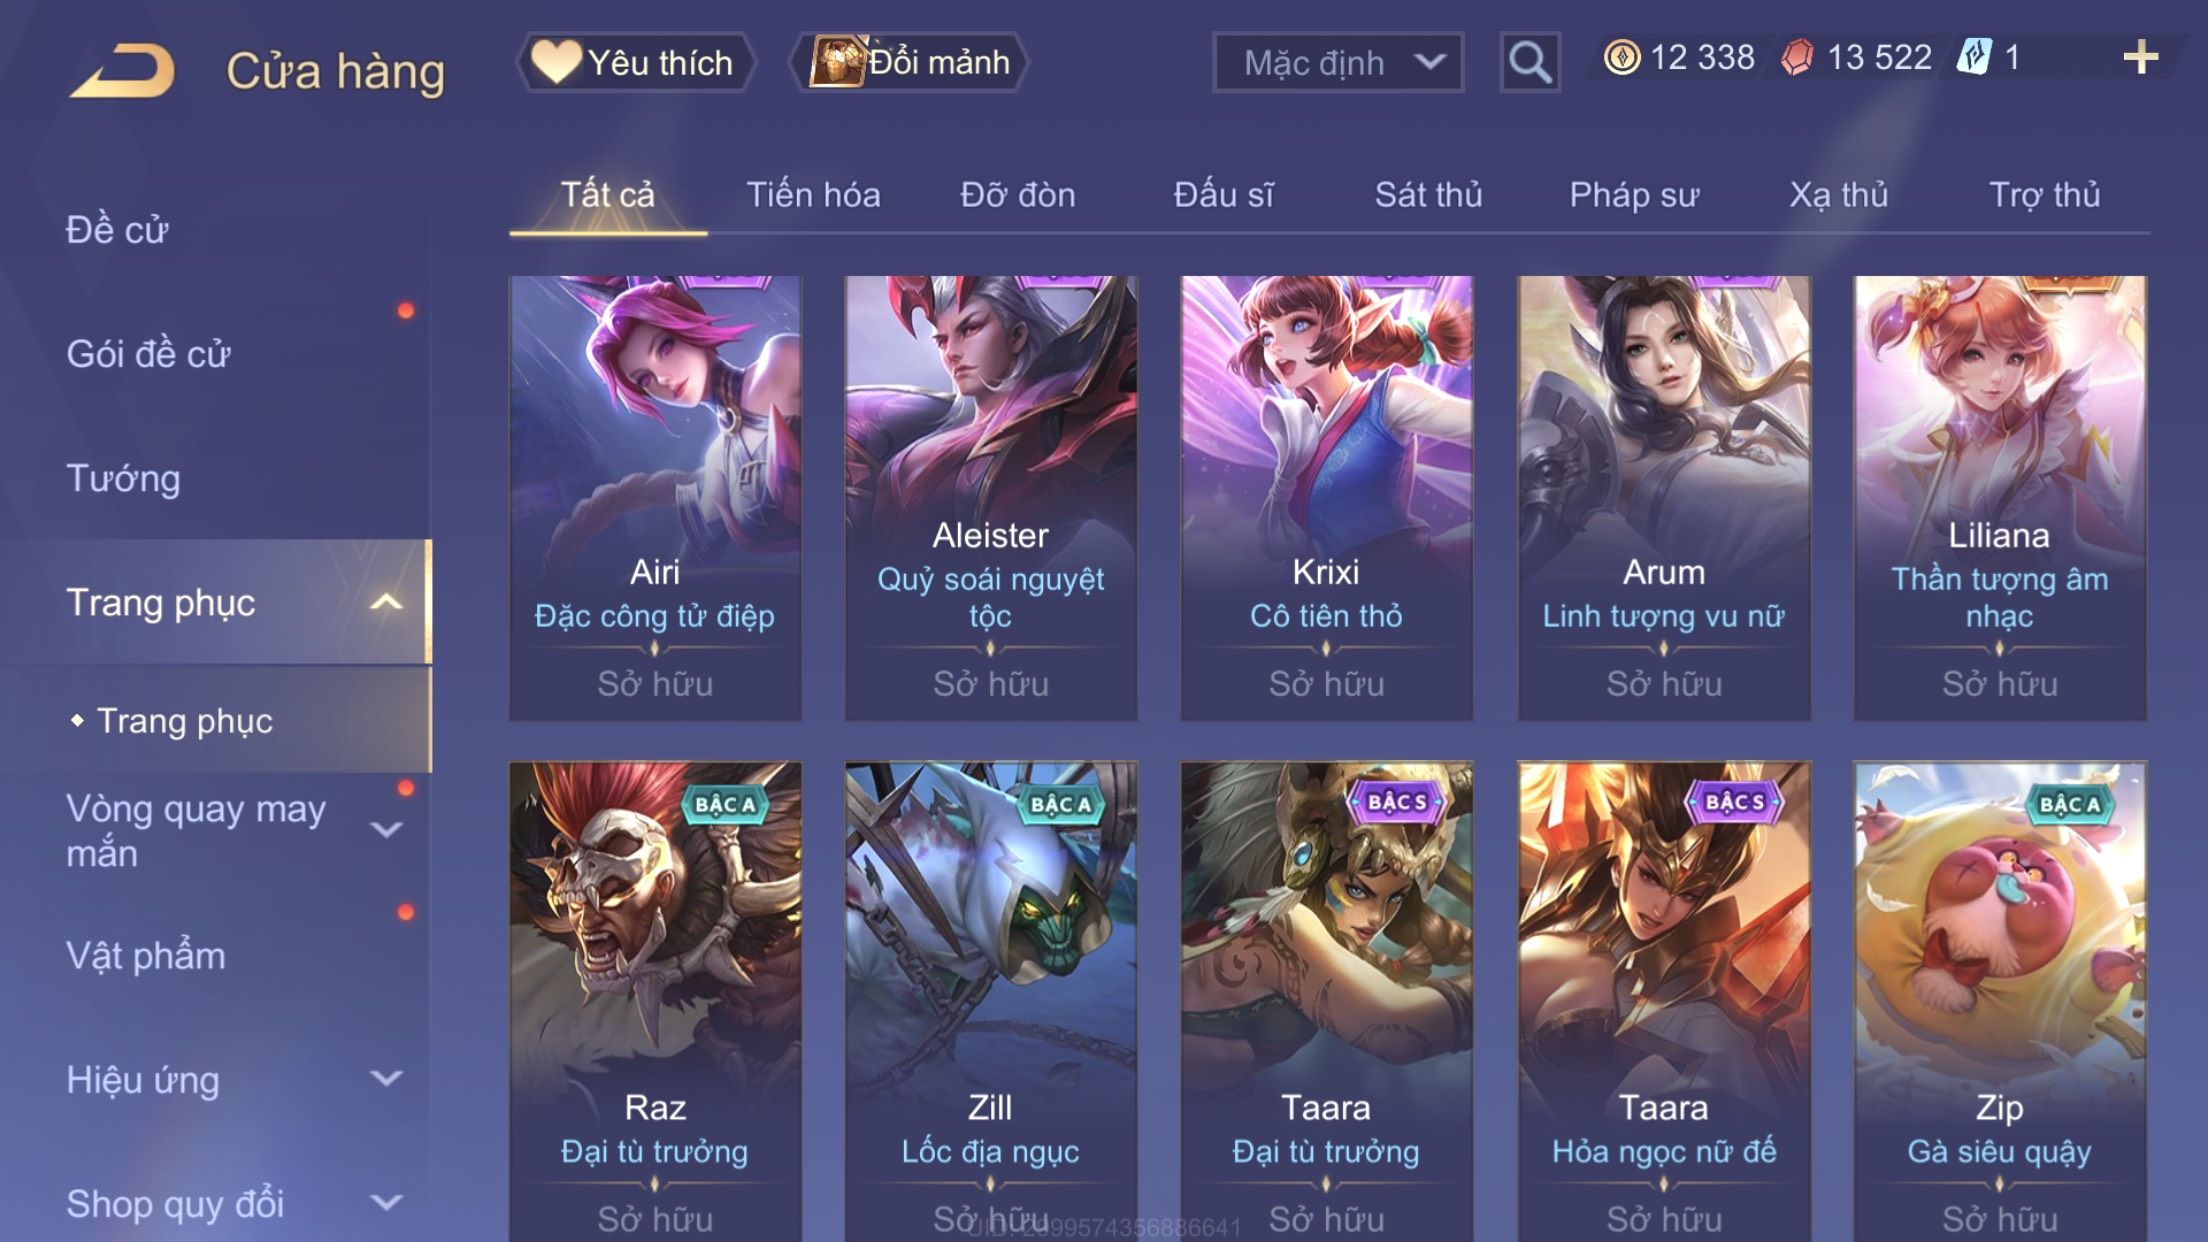Select Zip Gà siêu quậy skin
This screenshot has height=1242, width=2208.
(x=1999, y=1001)
